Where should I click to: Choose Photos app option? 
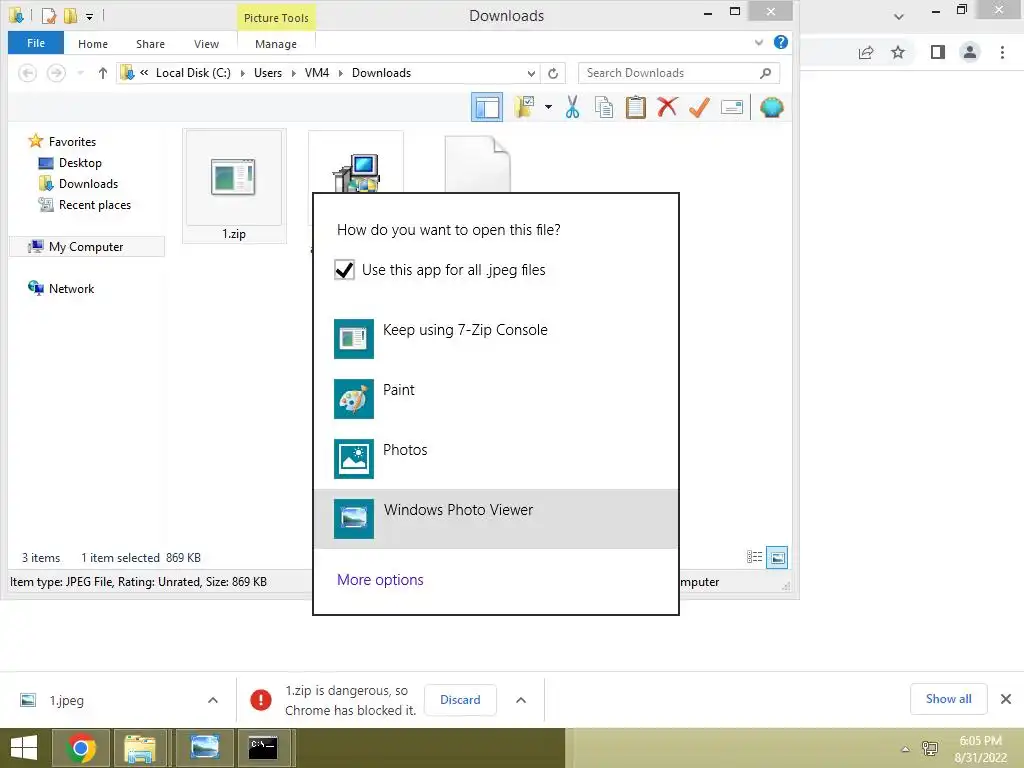point(496,458)
